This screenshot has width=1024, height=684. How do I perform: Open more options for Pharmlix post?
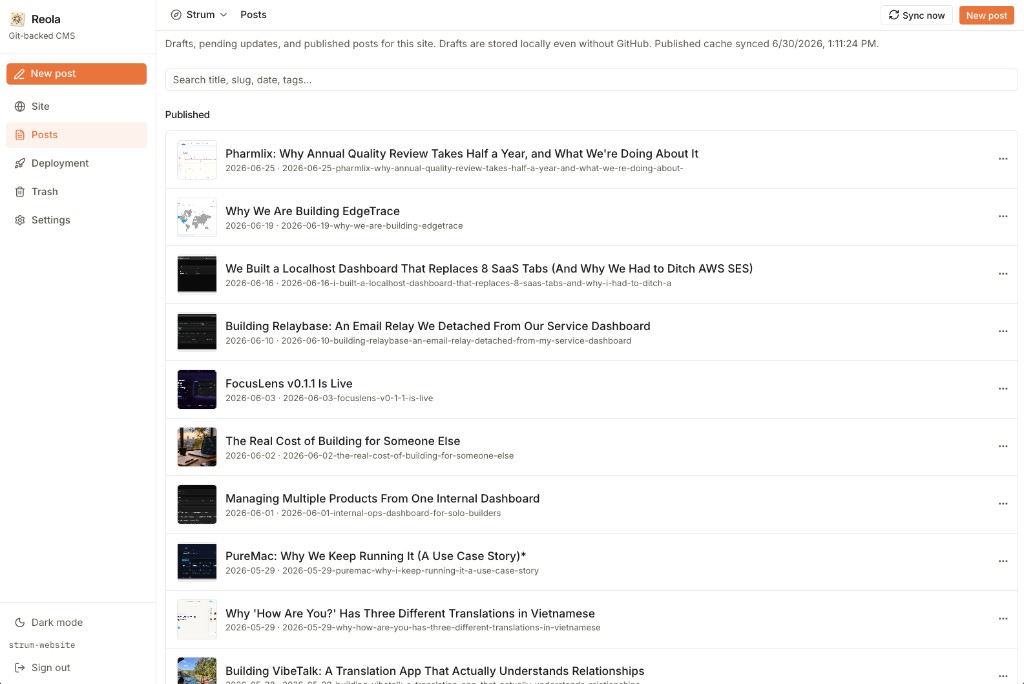pos(1002,159)
